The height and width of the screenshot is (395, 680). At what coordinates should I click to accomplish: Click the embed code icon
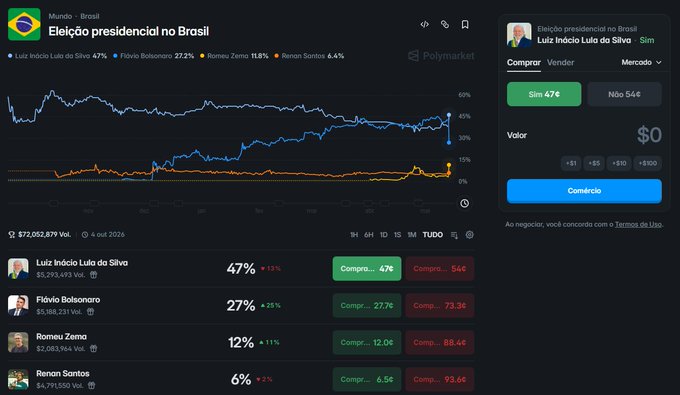pos(425,24)
